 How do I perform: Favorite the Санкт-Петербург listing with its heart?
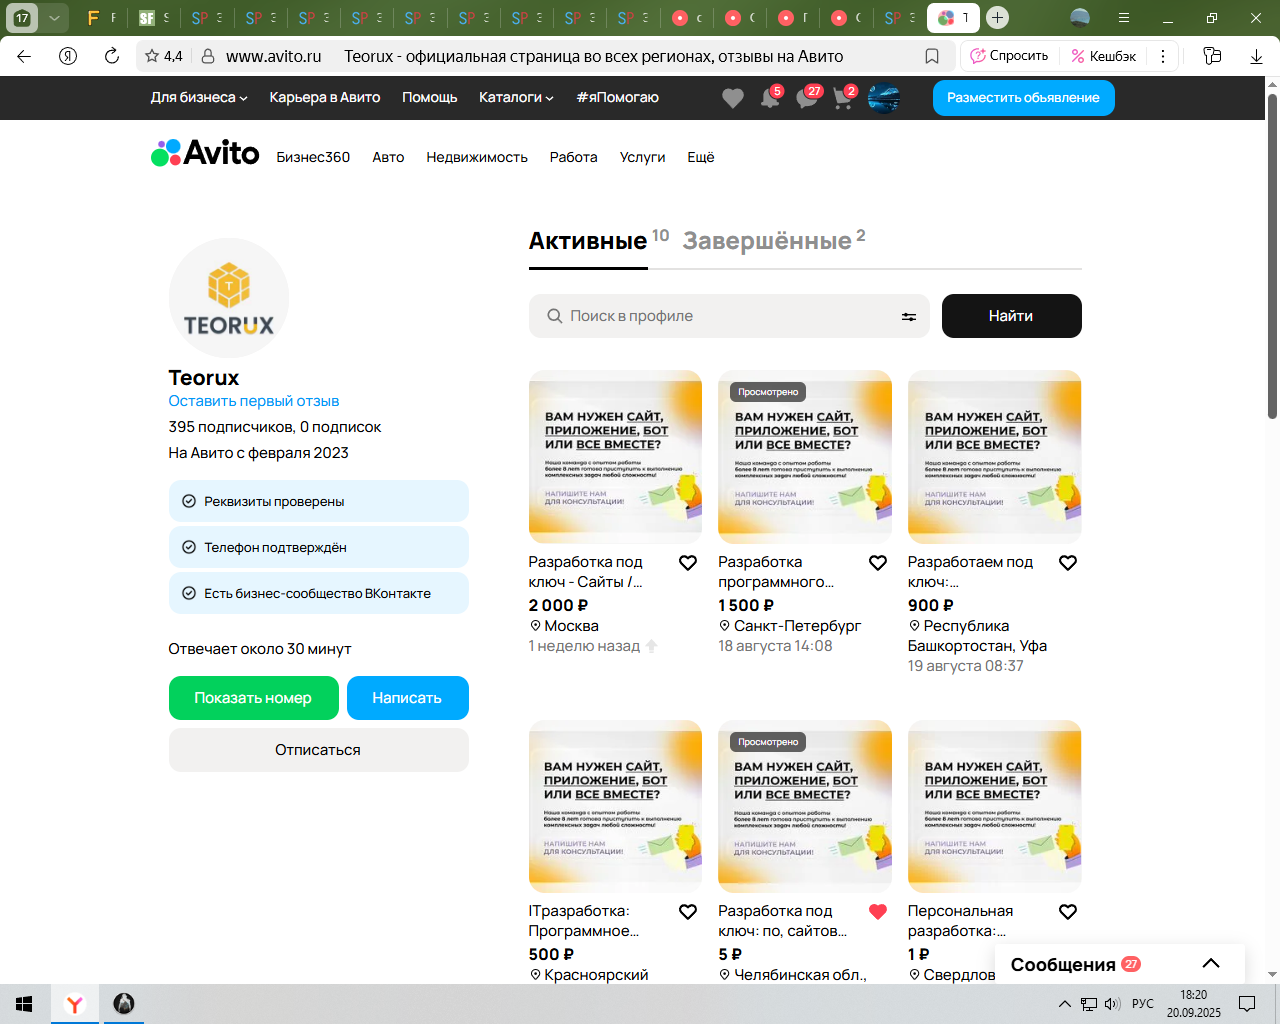click(878, 563)
